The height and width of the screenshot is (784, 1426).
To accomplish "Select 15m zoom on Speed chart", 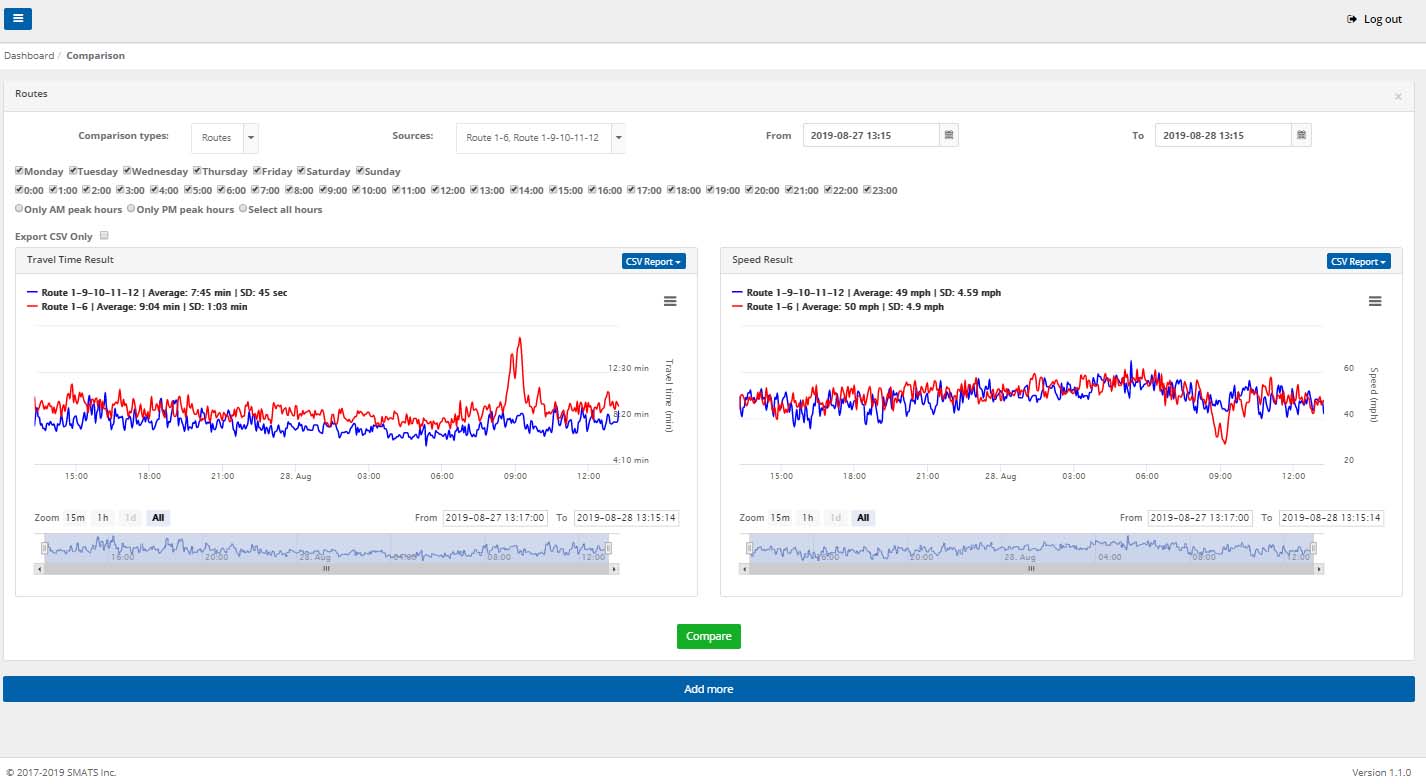I will [779, 517].
